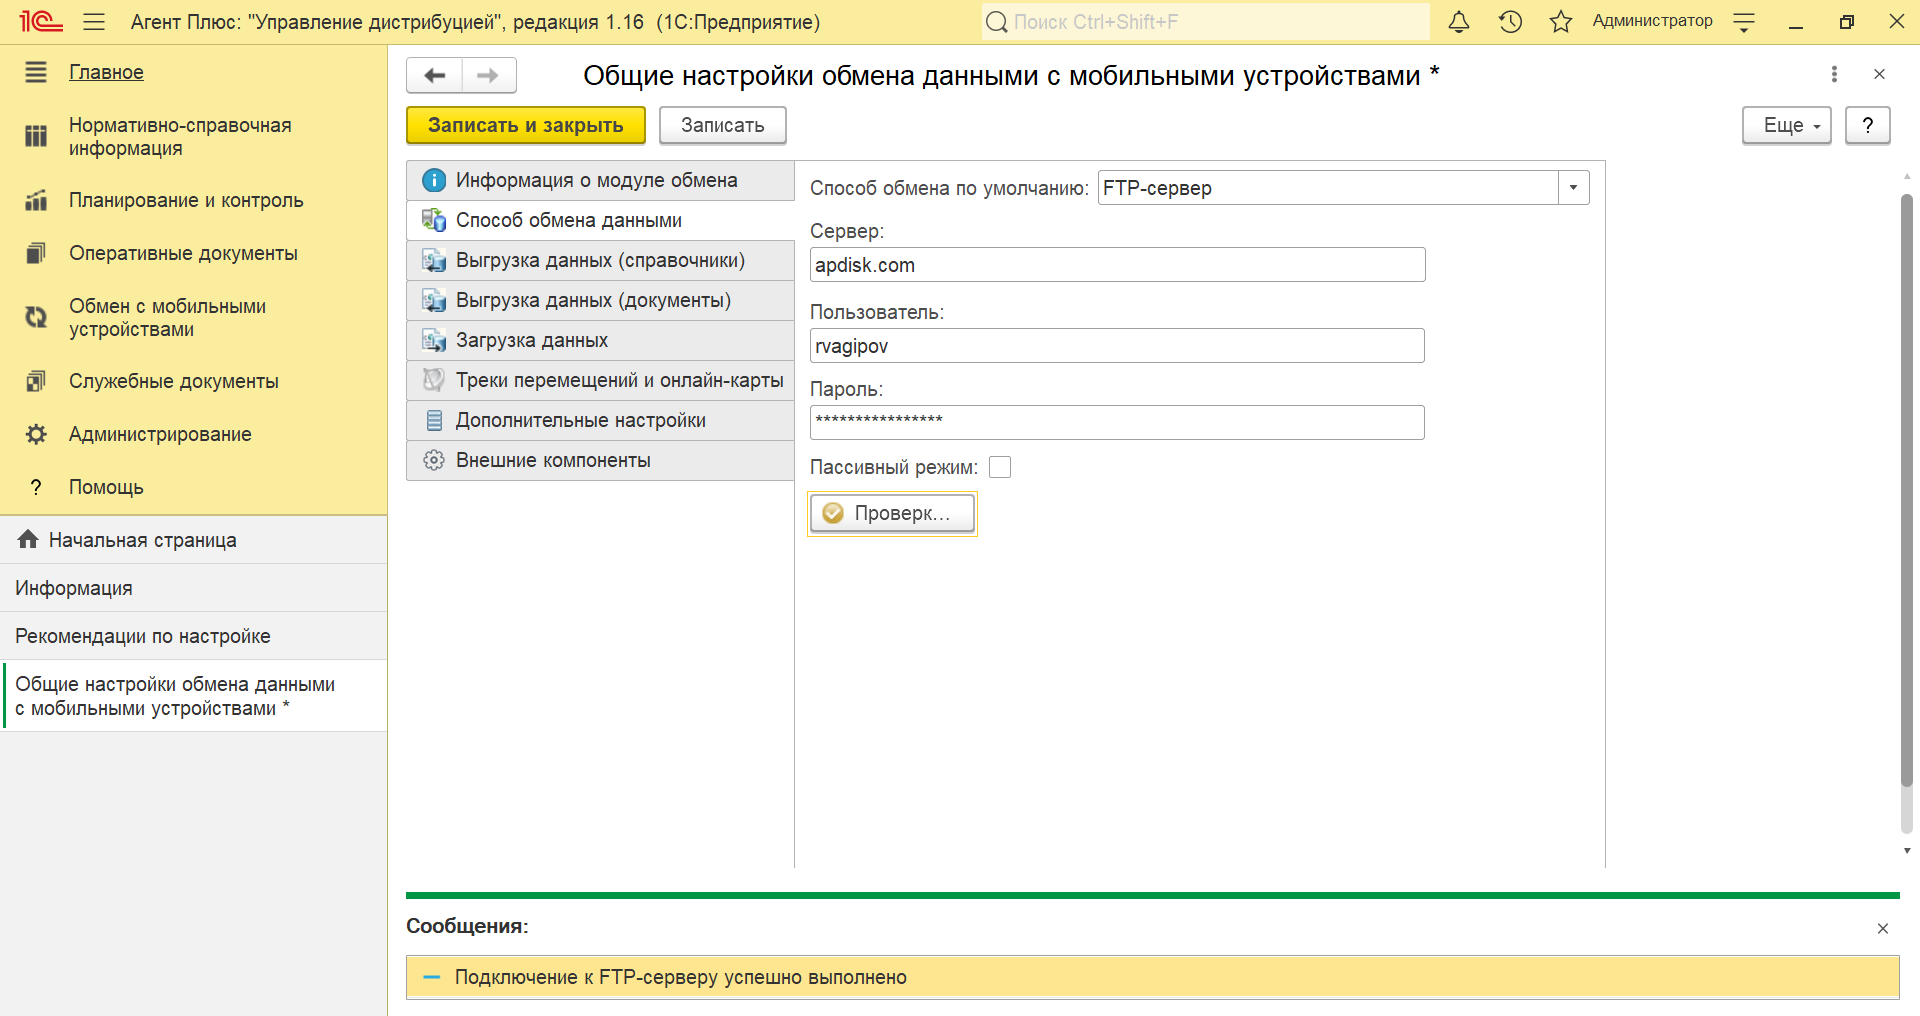Open the hamburger menu in title bar
Screen dimensions: 1920x1016
point(94,22)
